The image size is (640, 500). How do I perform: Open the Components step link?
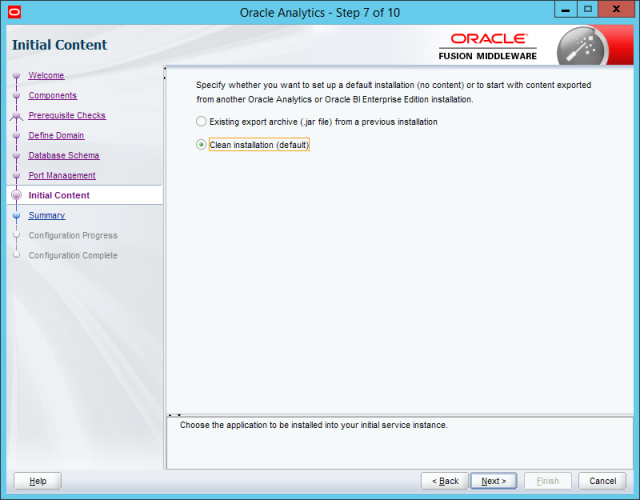pyautogui.click(x=53, y=96)
